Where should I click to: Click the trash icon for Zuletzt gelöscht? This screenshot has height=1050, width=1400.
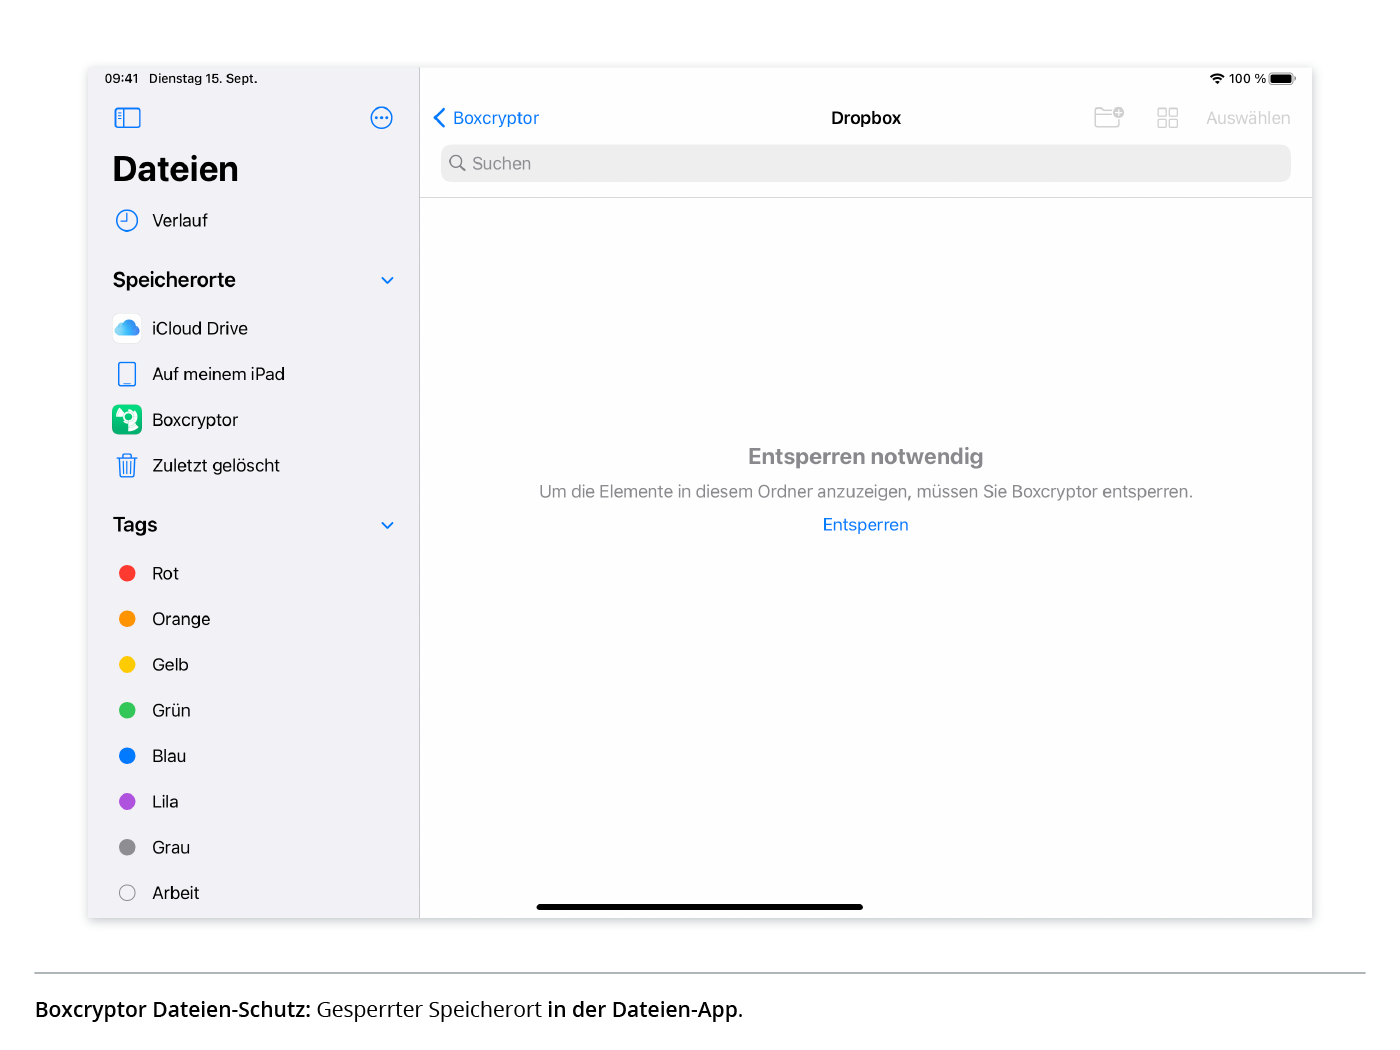pos(127,465)
